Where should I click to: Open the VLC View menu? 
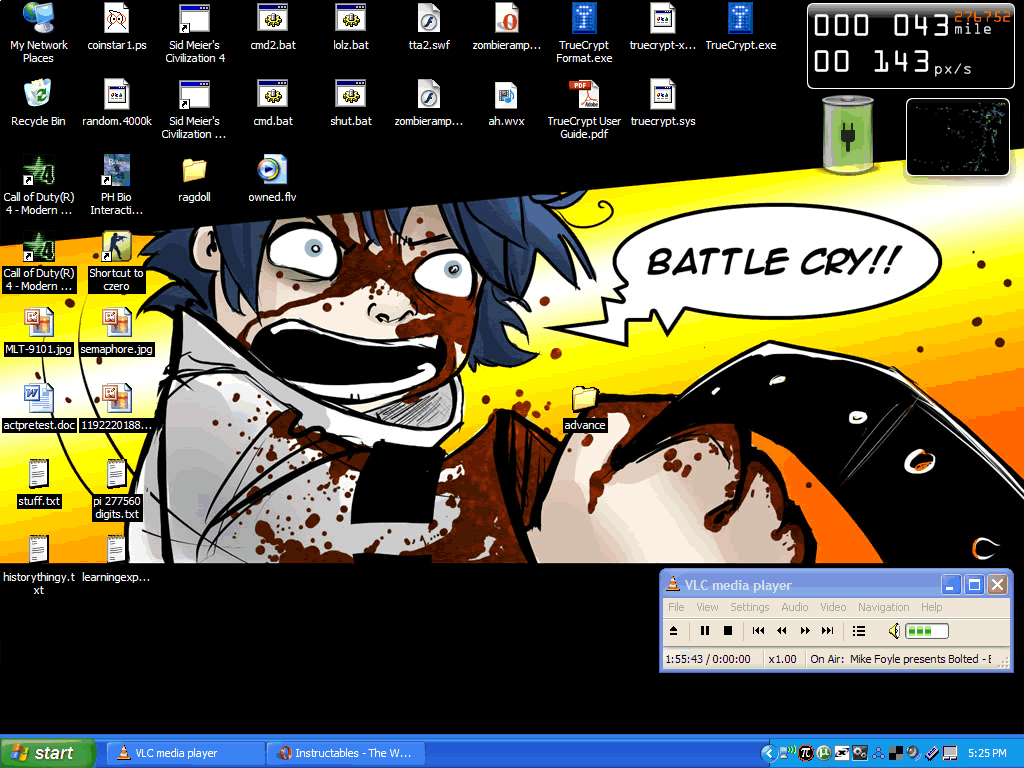pyautogui.click(x=707, y=607)
